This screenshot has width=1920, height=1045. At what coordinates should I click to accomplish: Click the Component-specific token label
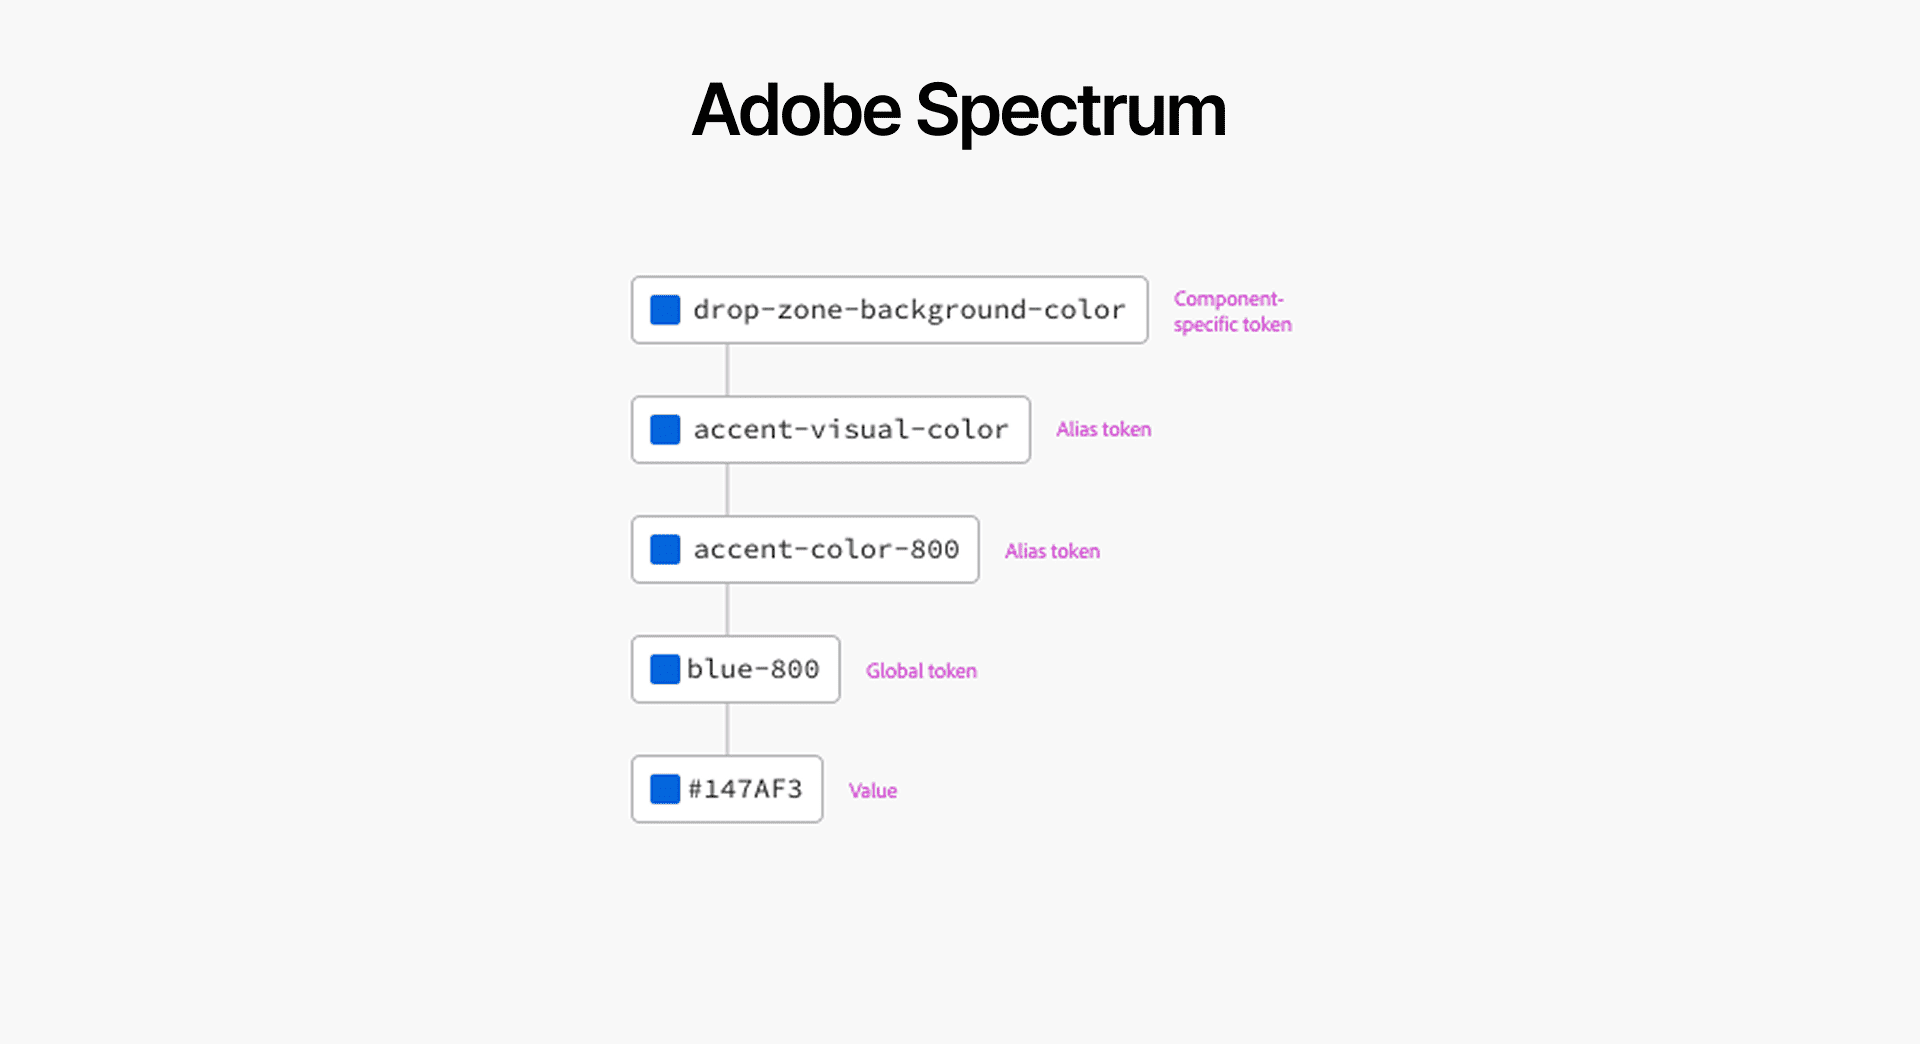(x=1232, y=312)
